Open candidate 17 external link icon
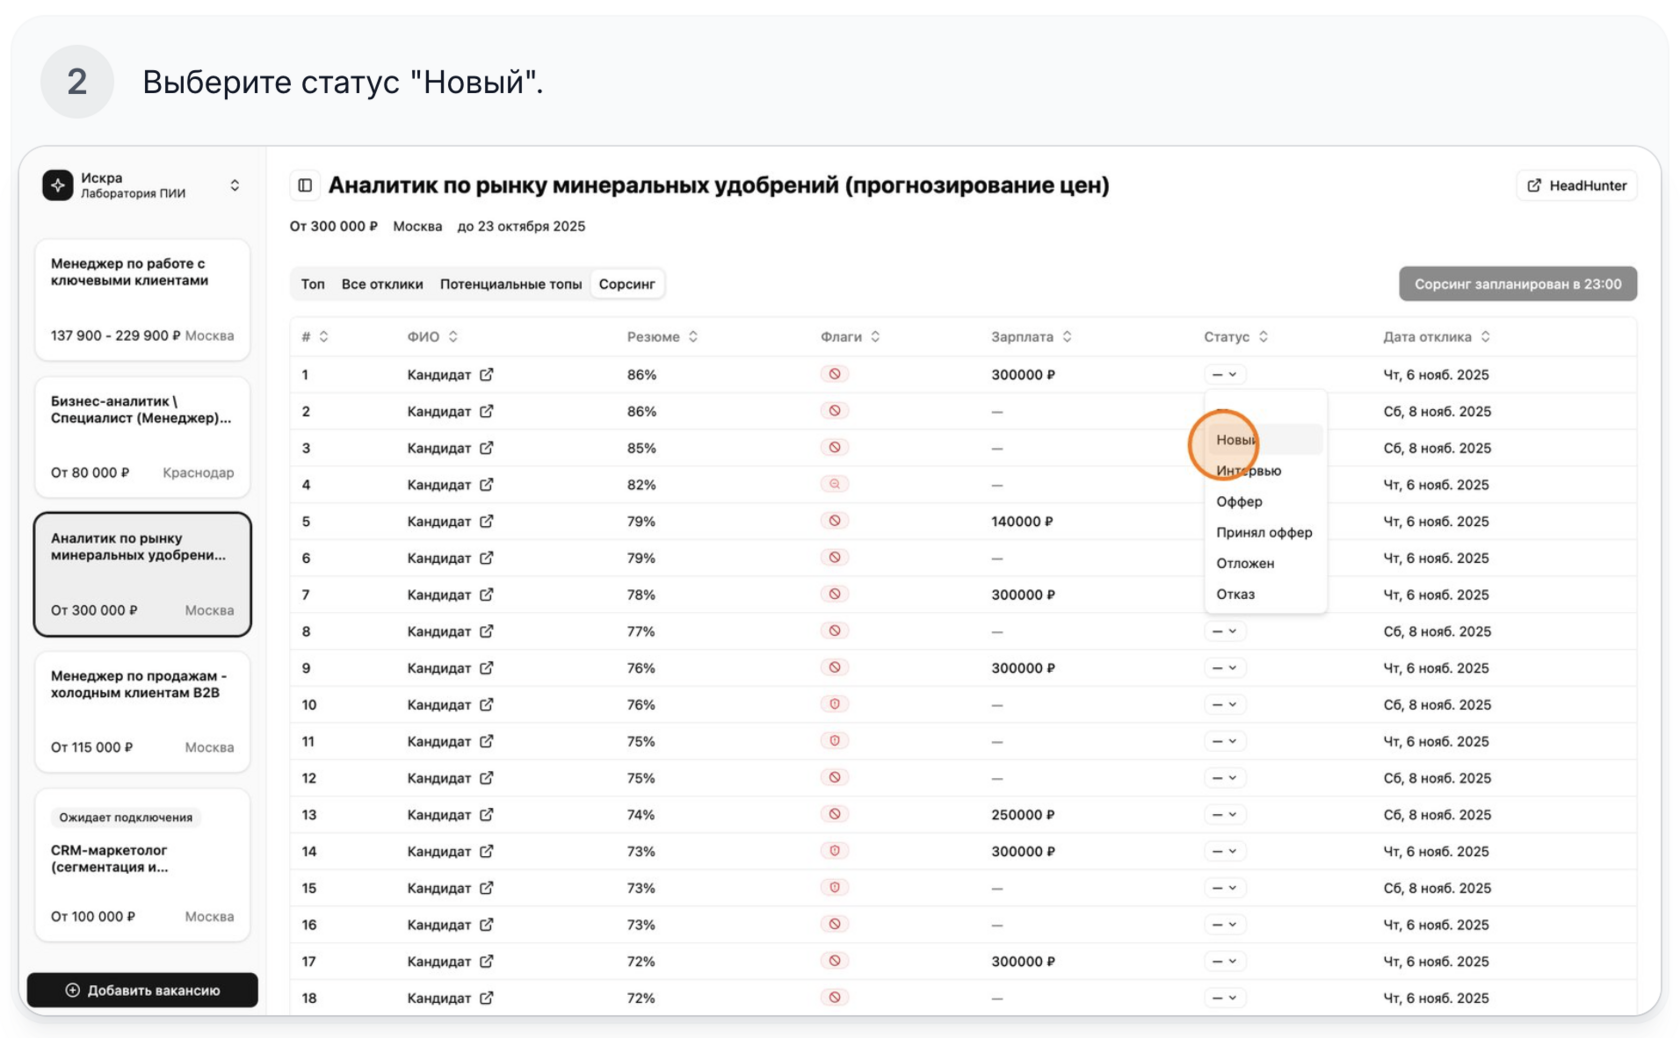 (x=487, y=961)
